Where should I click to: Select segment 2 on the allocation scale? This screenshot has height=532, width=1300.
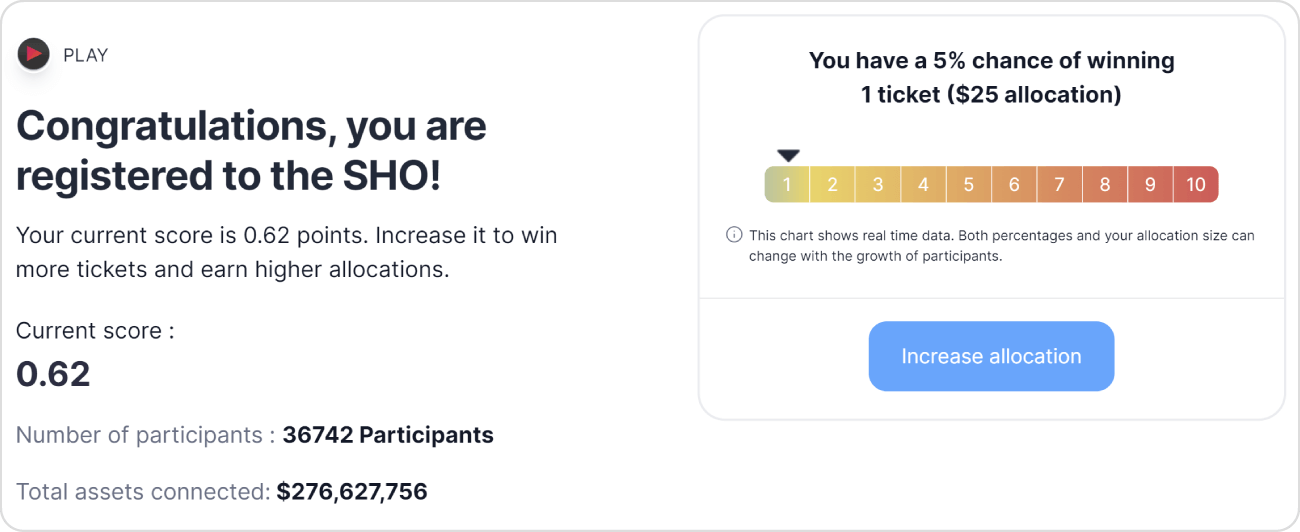click(832, 184)
